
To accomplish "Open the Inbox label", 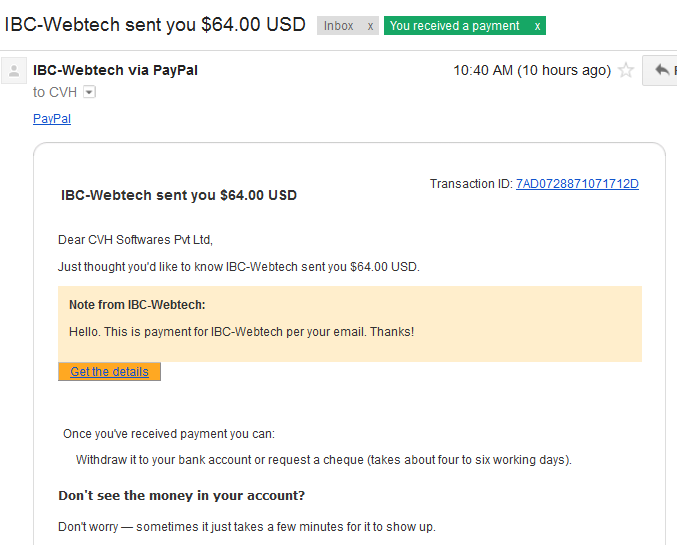I will point(338,26).
